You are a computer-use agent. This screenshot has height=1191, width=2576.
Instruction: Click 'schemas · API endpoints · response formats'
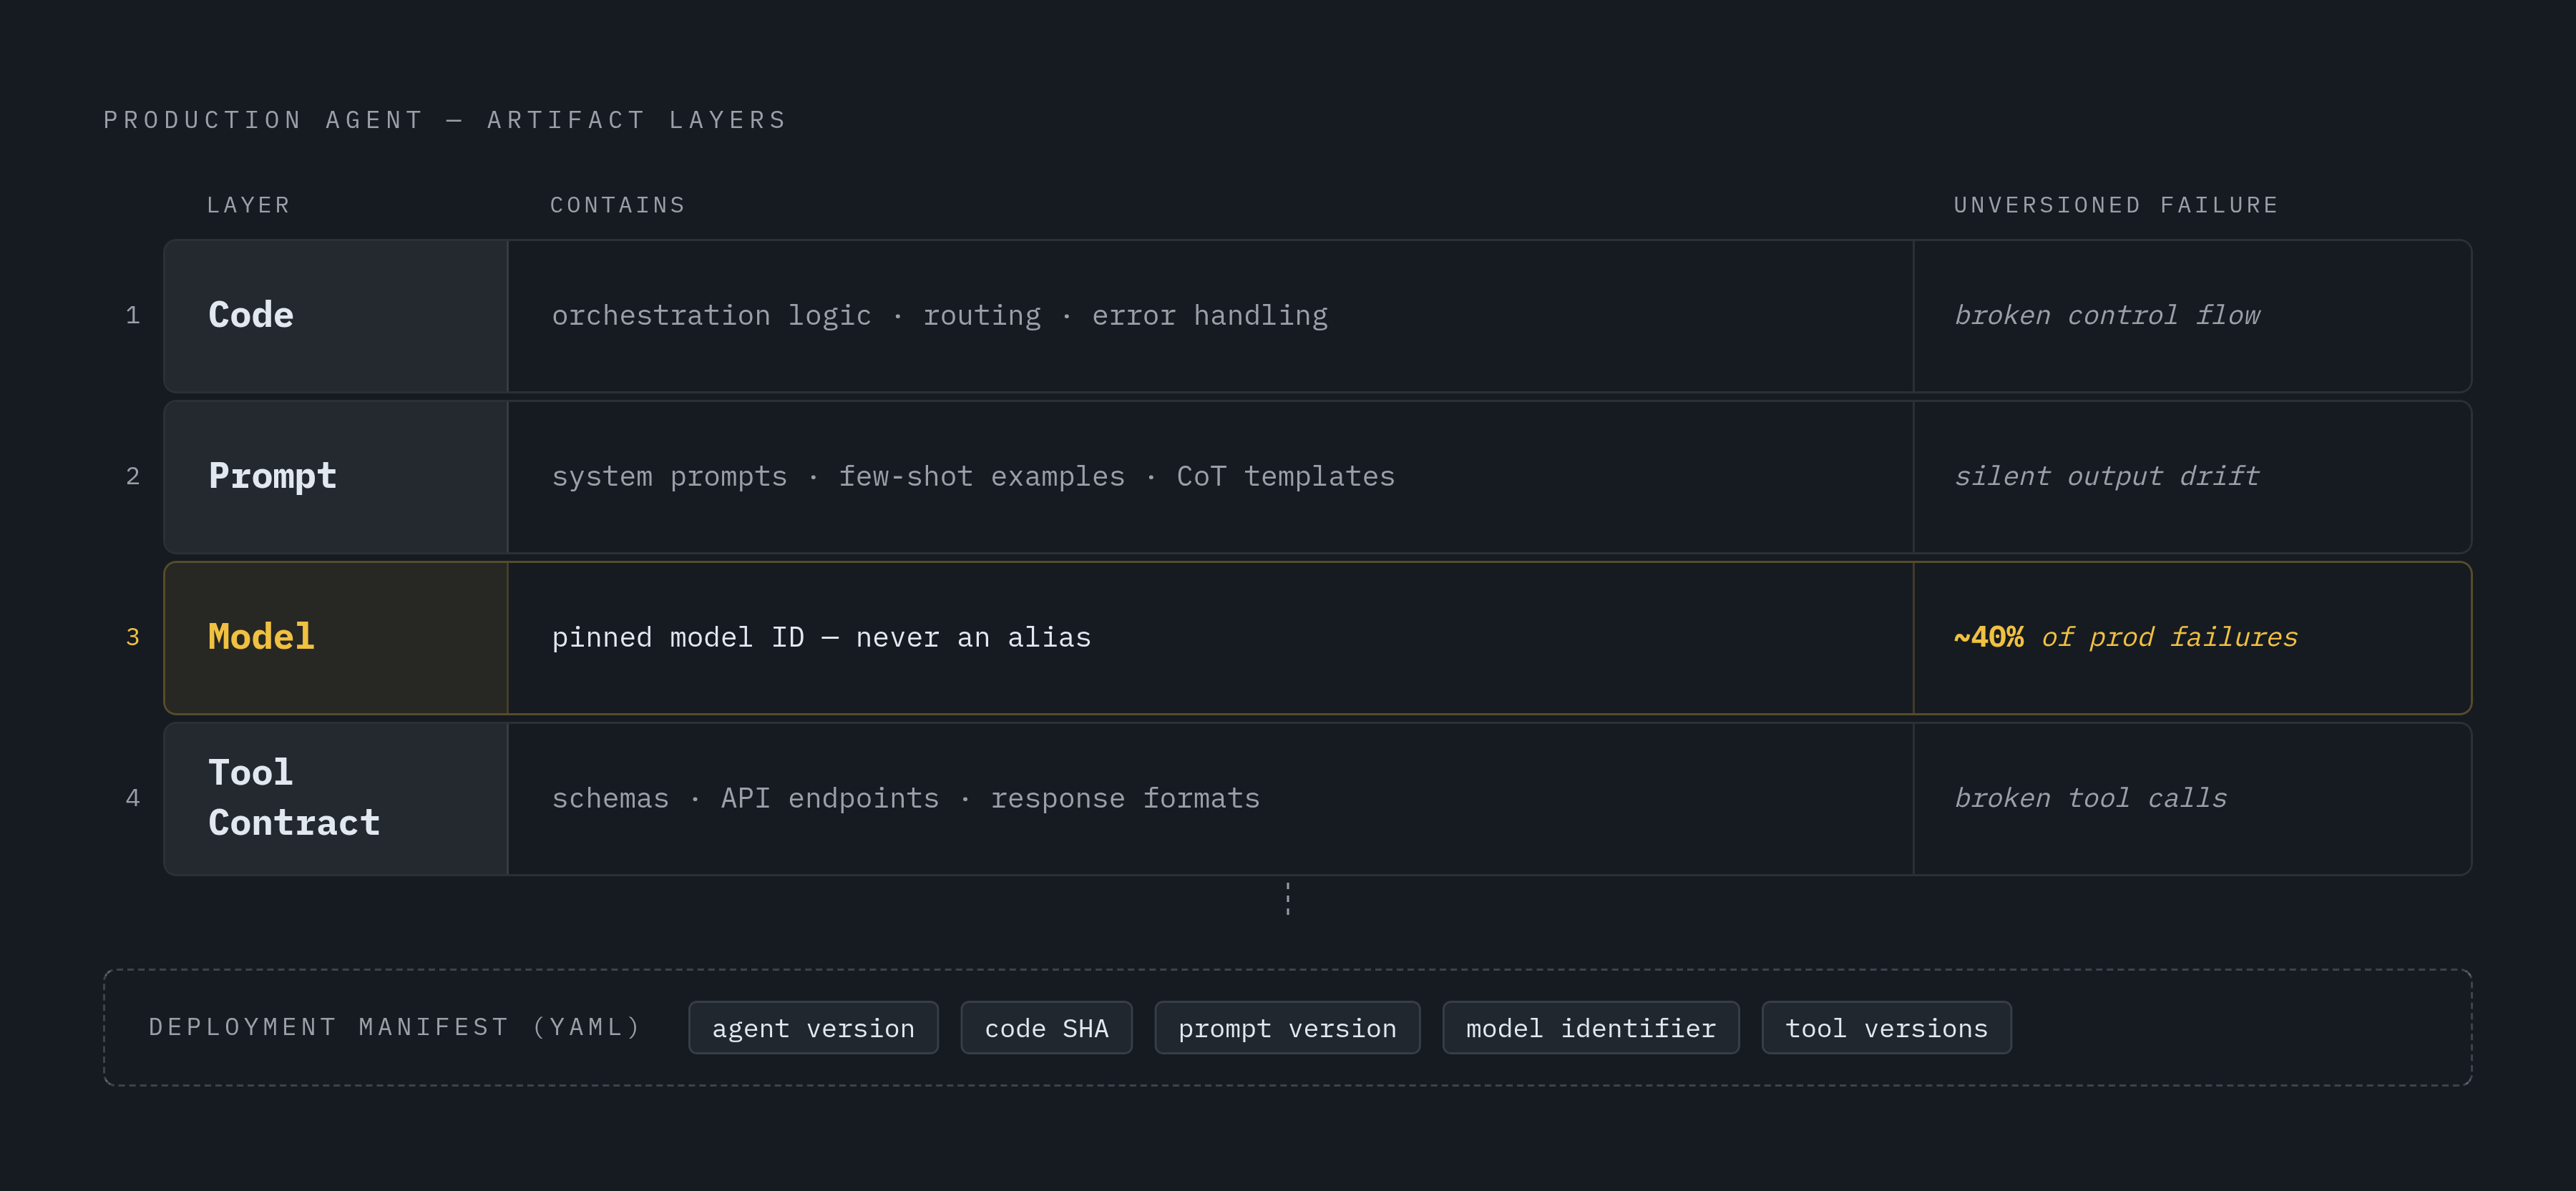(x=905, y=799)
